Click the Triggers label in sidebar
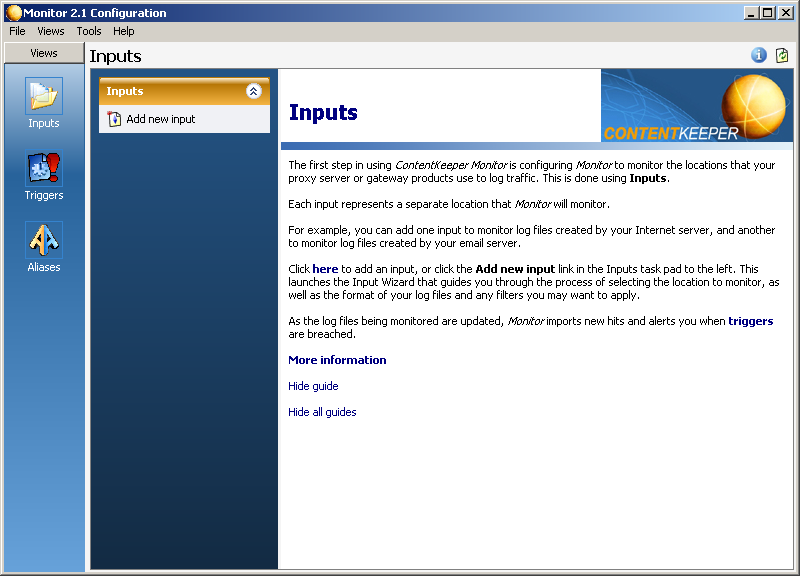The image size is (800, 576). [44, 195]
